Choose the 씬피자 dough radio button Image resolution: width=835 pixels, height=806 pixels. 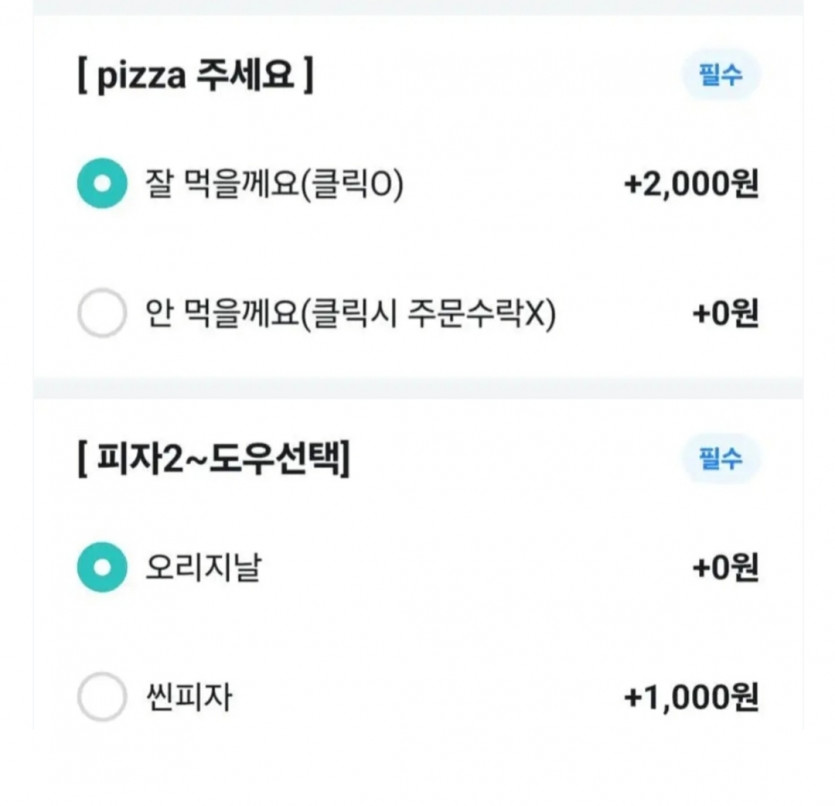(x=102, y=696)
